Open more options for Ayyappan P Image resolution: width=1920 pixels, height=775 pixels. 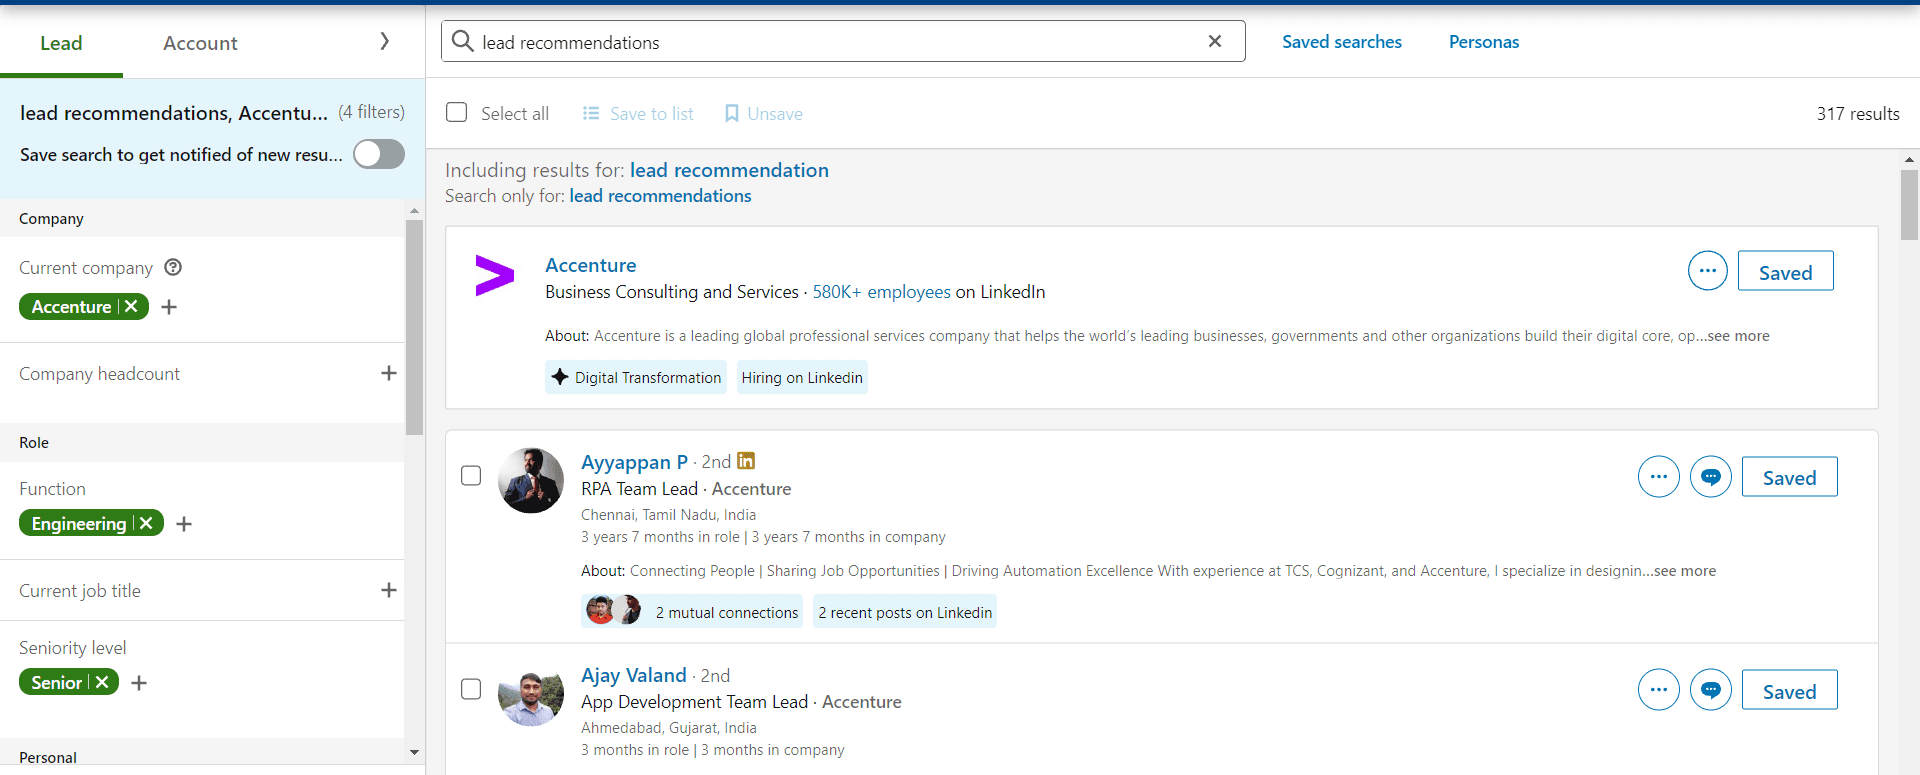(x=1659, y=477)
